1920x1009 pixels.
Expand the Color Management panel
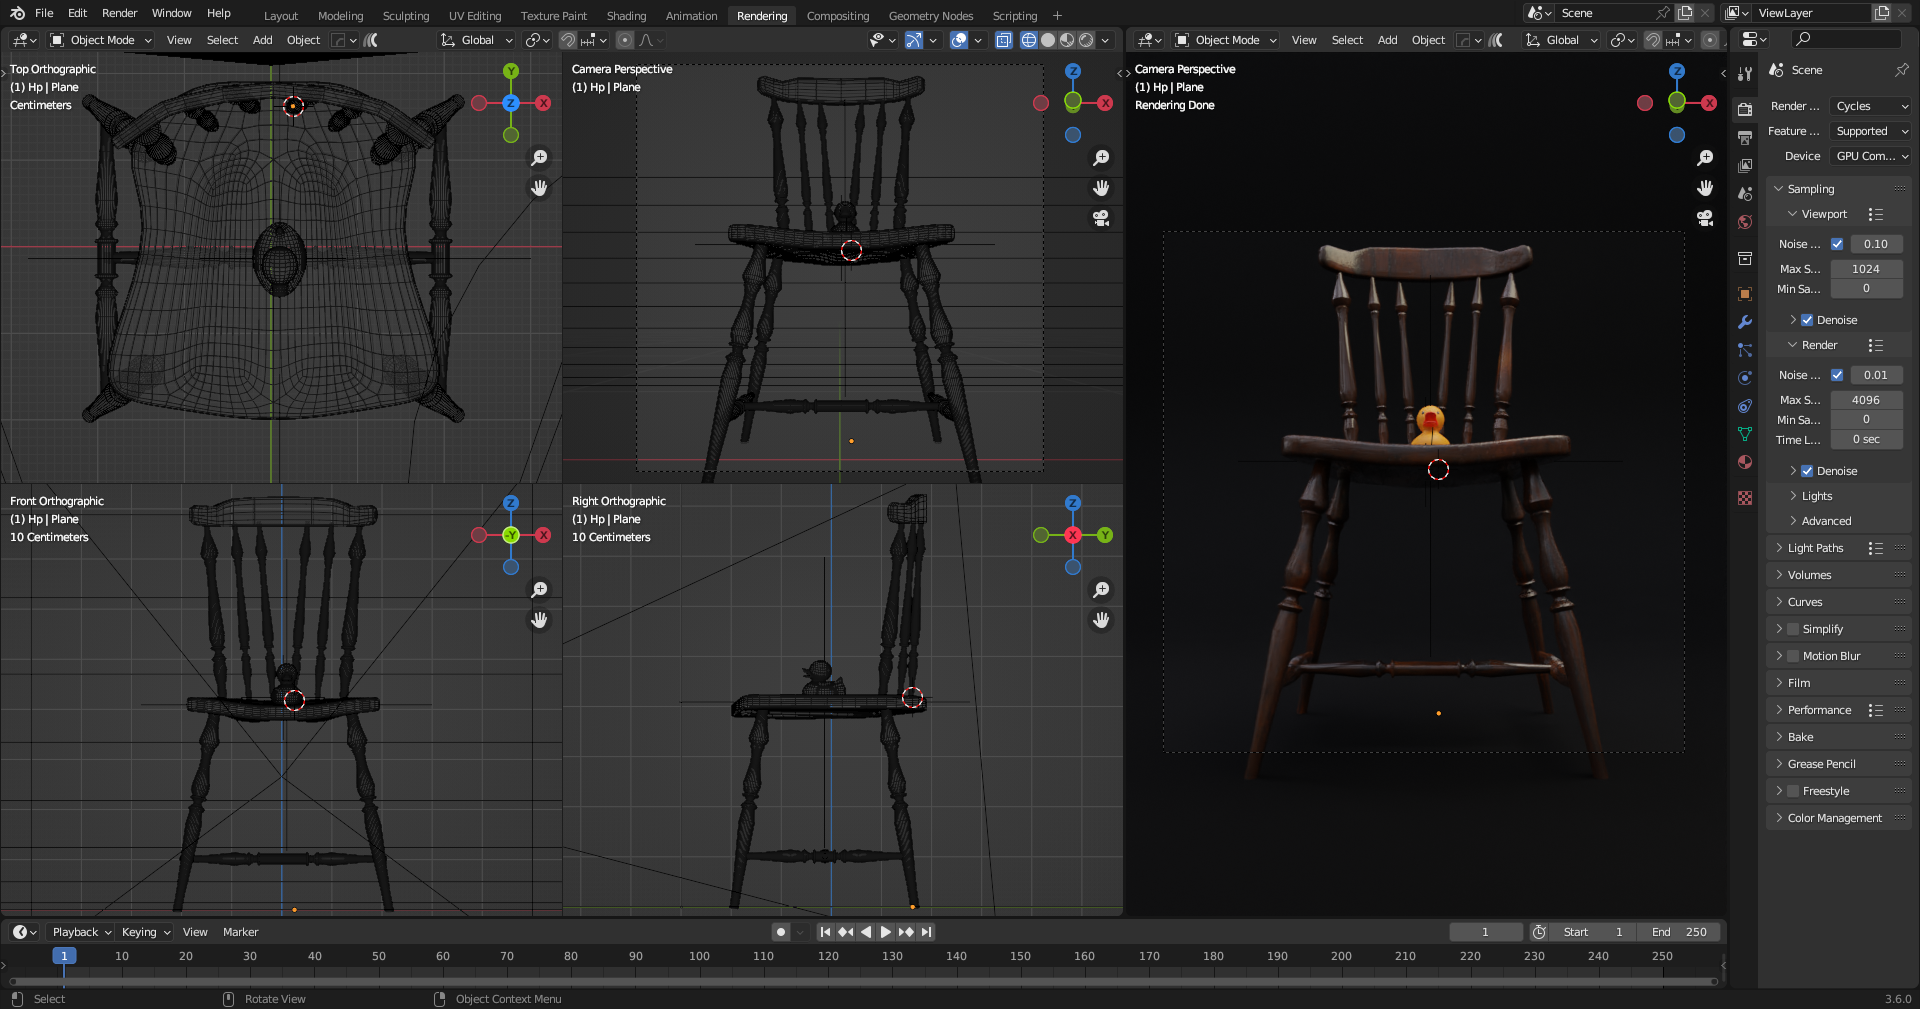click(x=1834, y=818)
